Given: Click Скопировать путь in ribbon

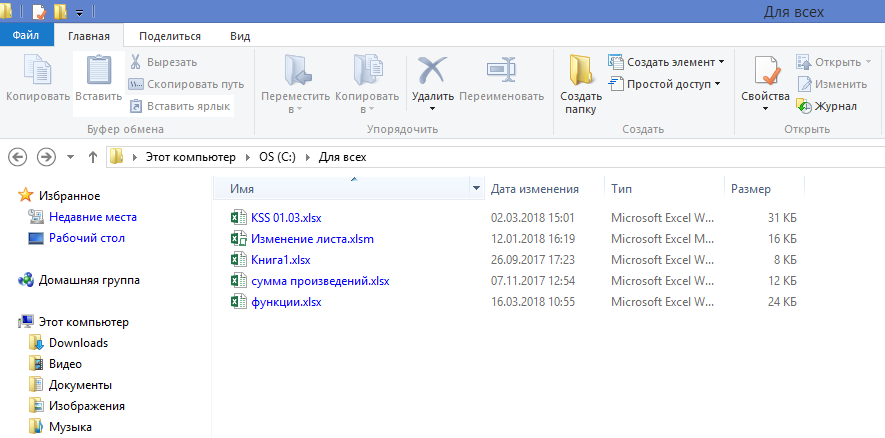Looking at the screenshot, I should 186,84.
